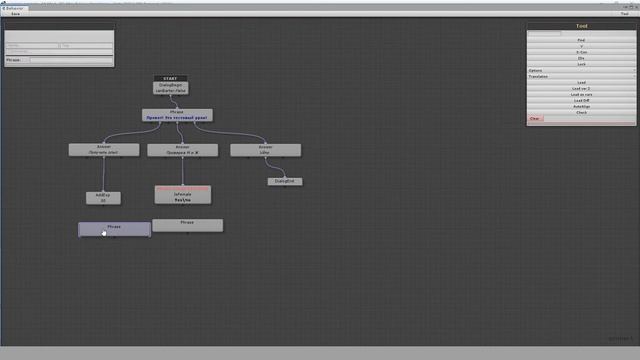Select the IsFemale node with pink bar
This screenshot has height=360, width=640.
pyautogui.click(x=183, y=195)
